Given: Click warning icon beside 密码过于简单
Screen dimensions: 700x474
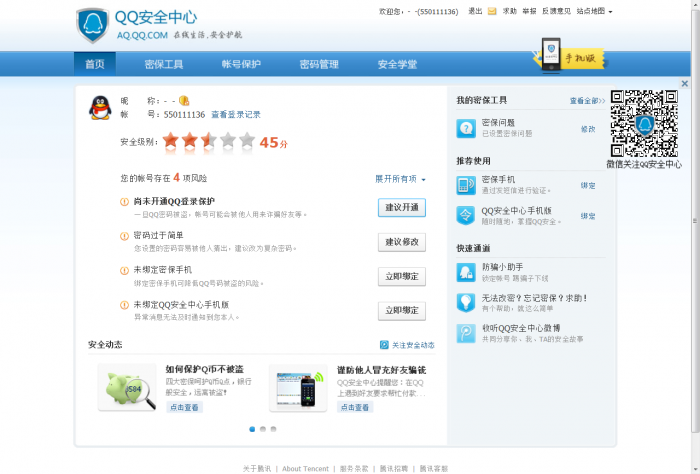Looking at the screenshot, I should click(x=125, y=236).
